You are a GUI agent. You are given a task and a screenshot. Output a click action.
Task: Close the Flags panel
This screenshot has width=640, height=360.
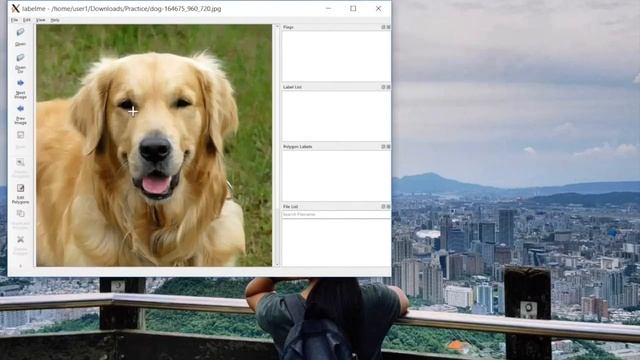click(388, 27)
